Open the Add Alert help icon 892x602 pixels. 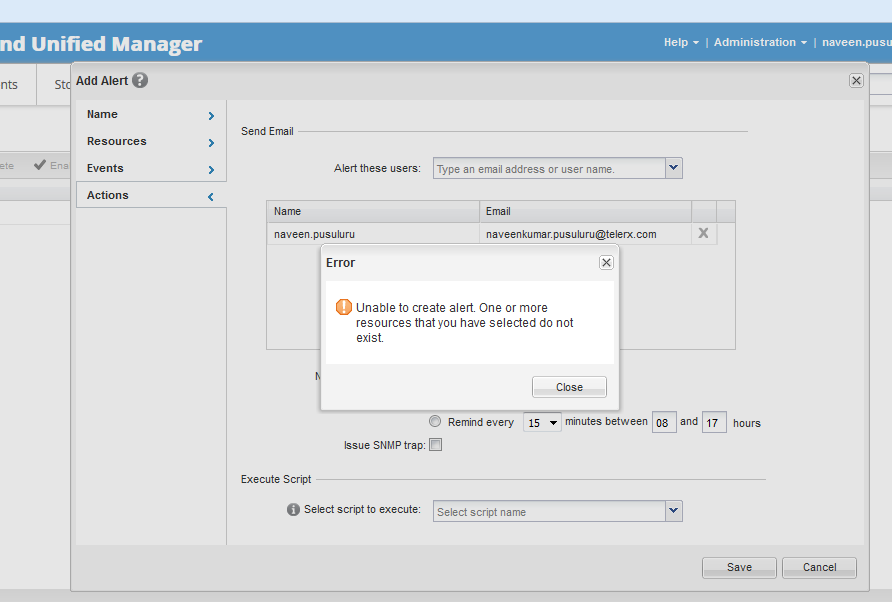pyautogui.click(x=140, y=80)
